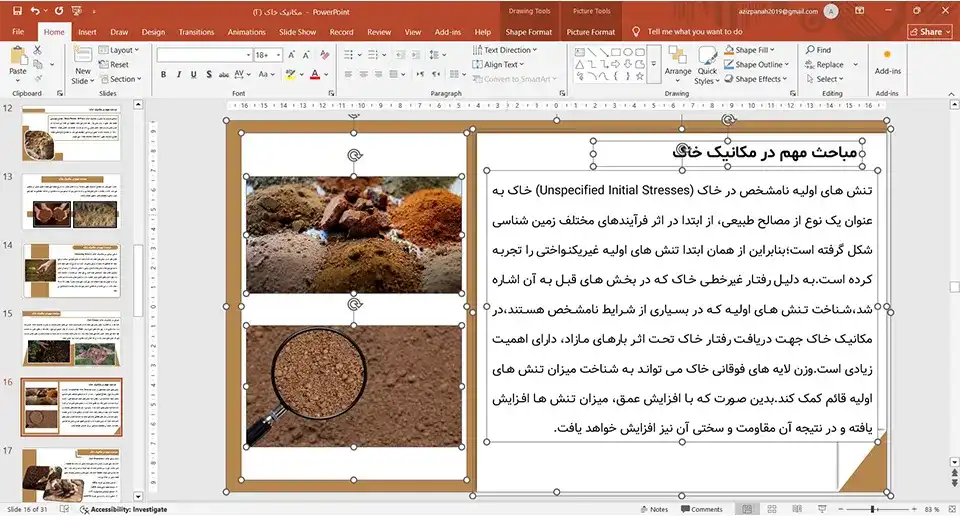Click Find in Editing group
The image size is (960, 516).
coord(819,50)
